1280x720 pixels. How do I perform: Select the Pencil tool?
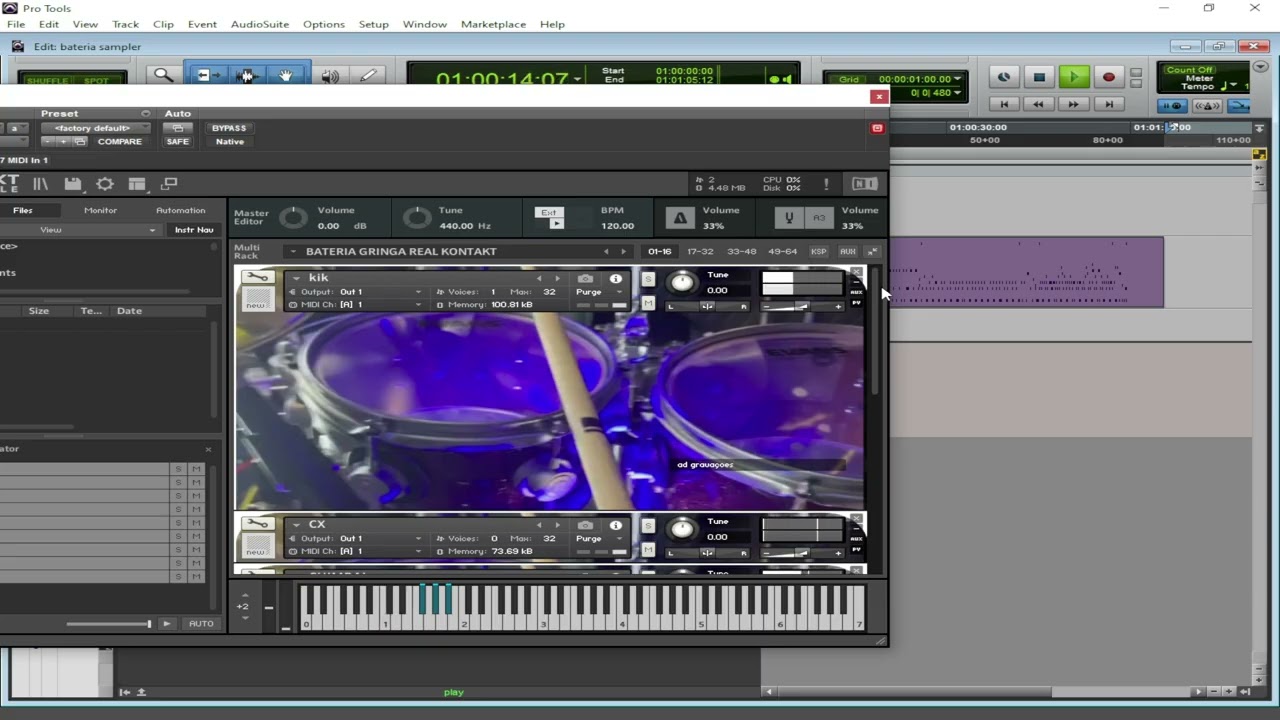click(x=368, y=75)
